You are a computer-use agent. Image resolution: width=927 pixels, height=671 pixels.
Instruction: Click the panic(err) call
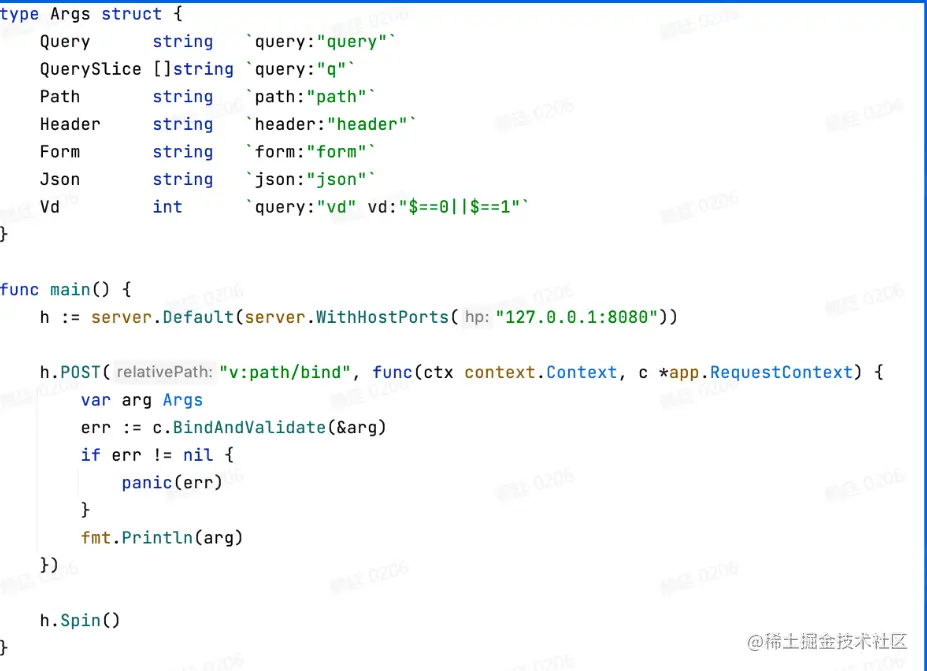(x=172, y=483)
